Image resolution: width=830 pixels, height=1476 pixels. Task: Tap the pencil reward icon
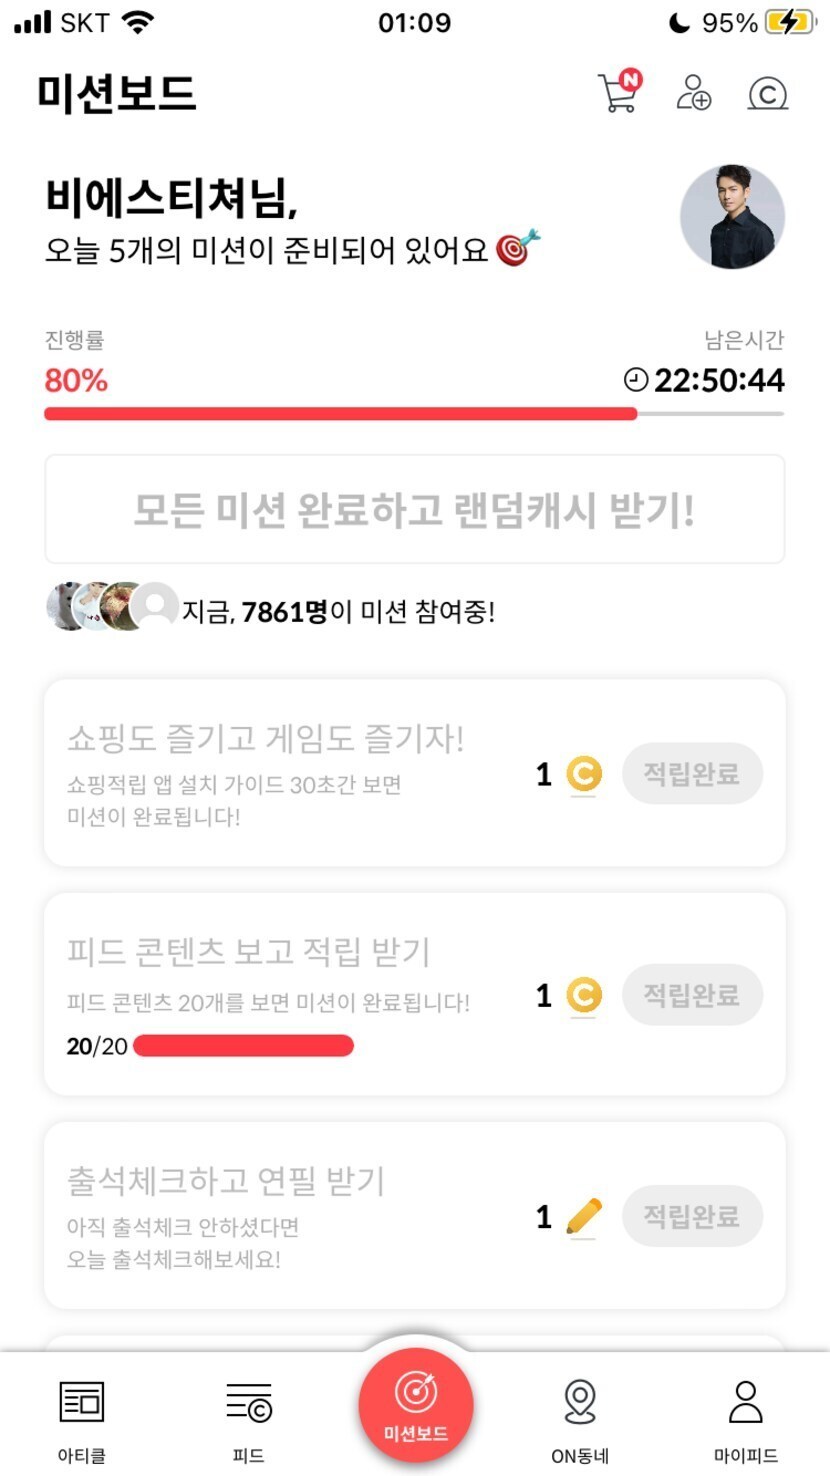(x=584, y=1217)
